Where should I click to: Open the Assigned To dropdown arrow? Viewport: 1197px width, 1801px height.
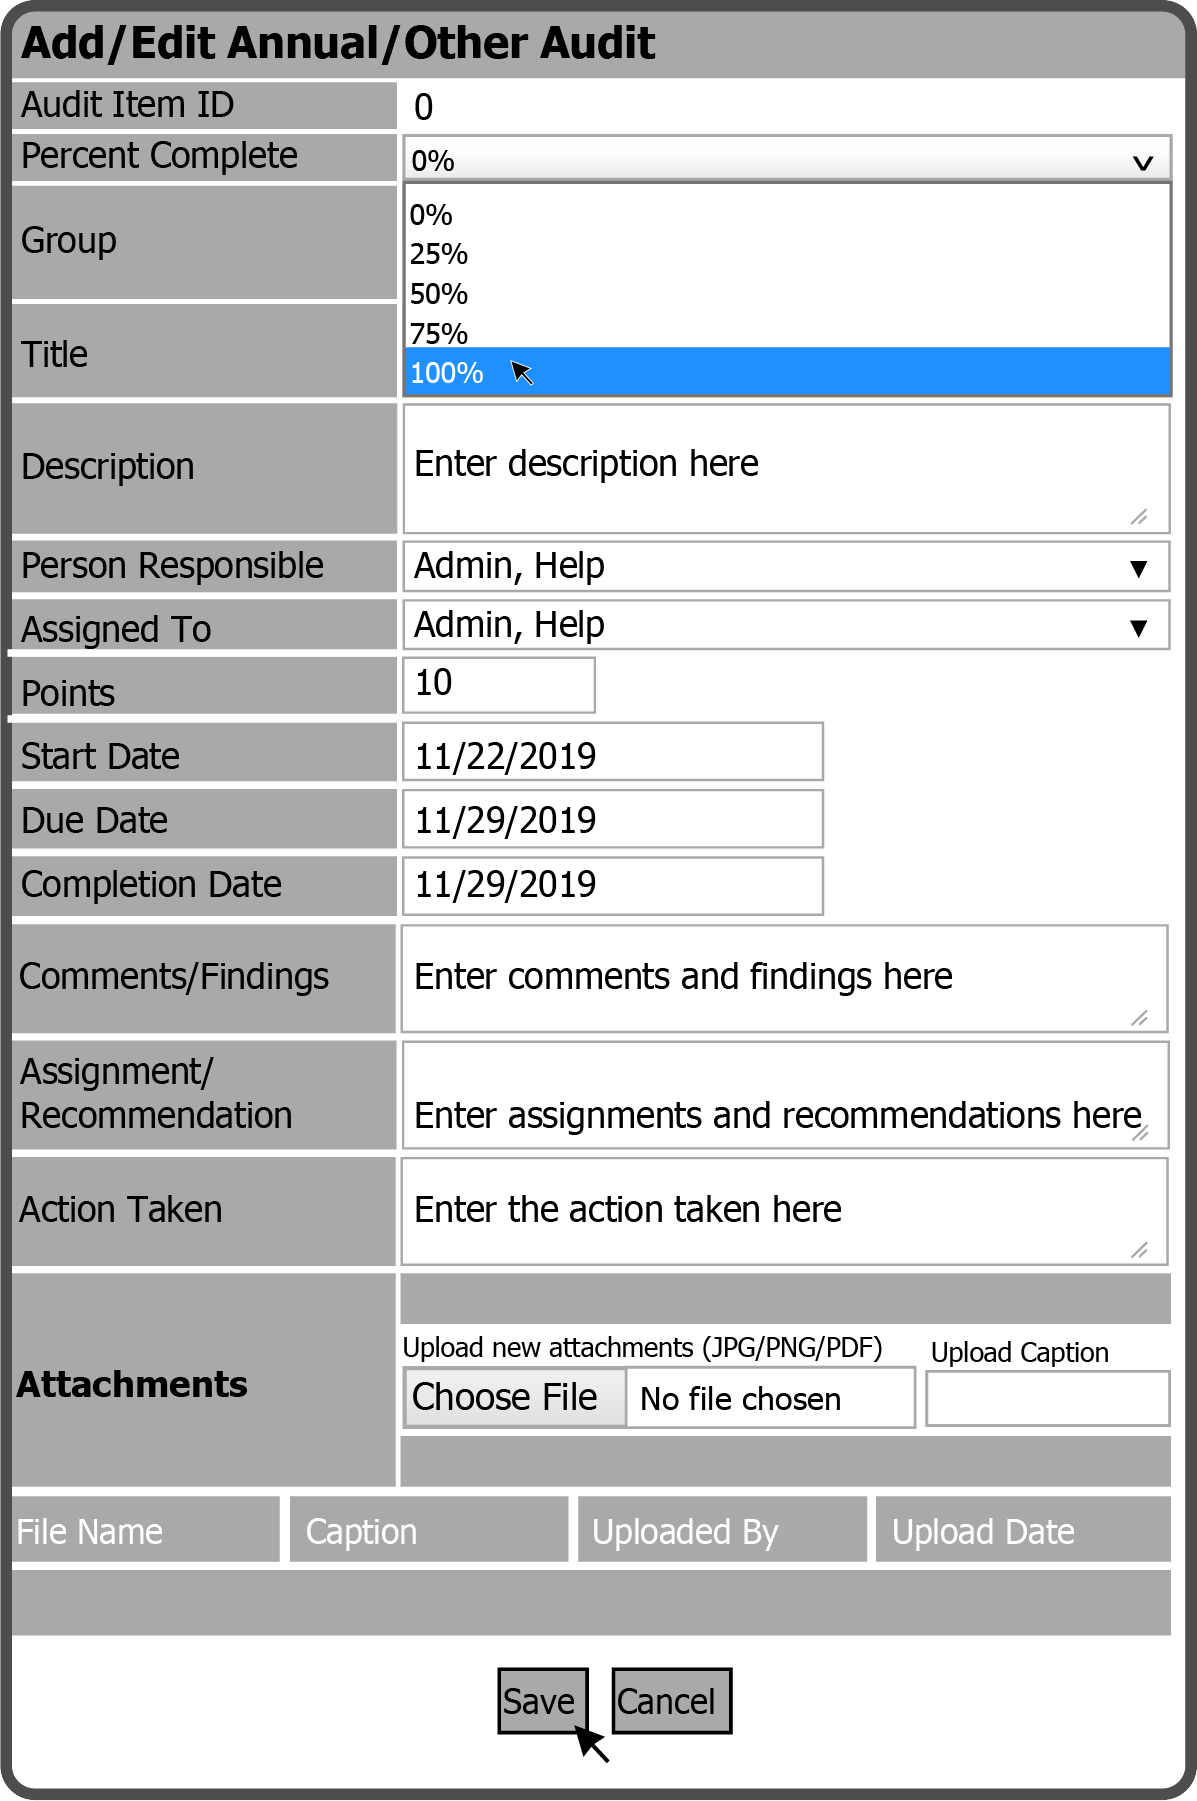point(1137,627)
